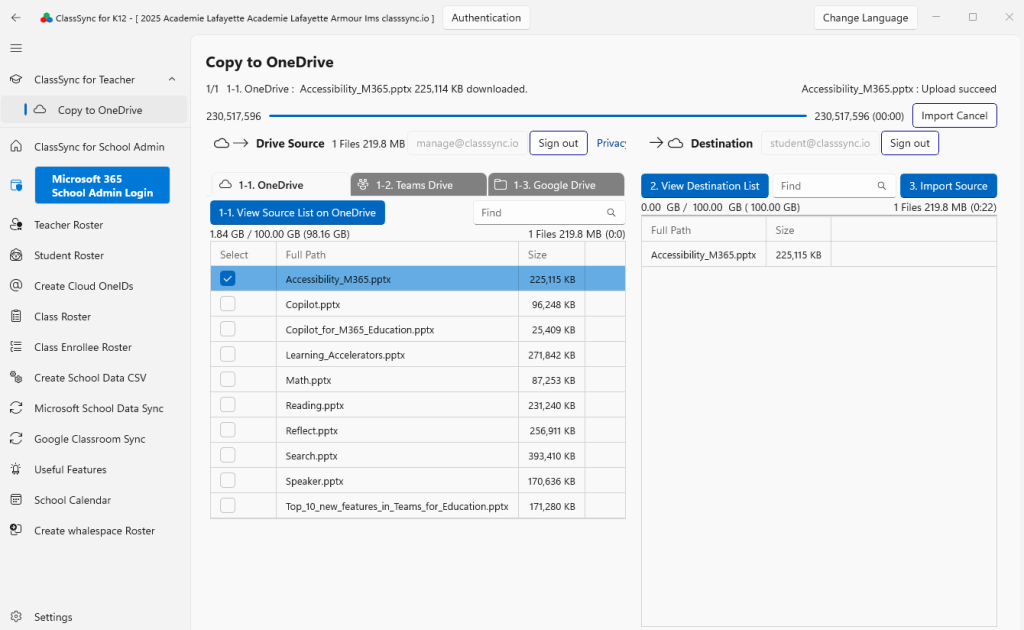Select the Learning_Accelerators.pptx checkbox
Image resolution: width=1024 pixels, height=630 pixels.
pos(227,354)
